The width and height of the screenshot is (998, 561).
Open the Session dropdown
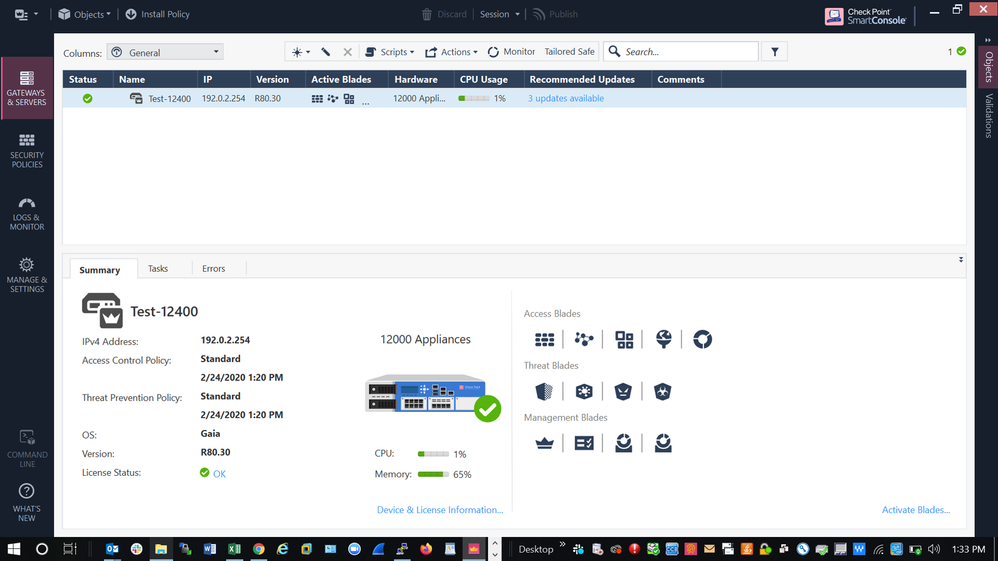click(500, 14)
